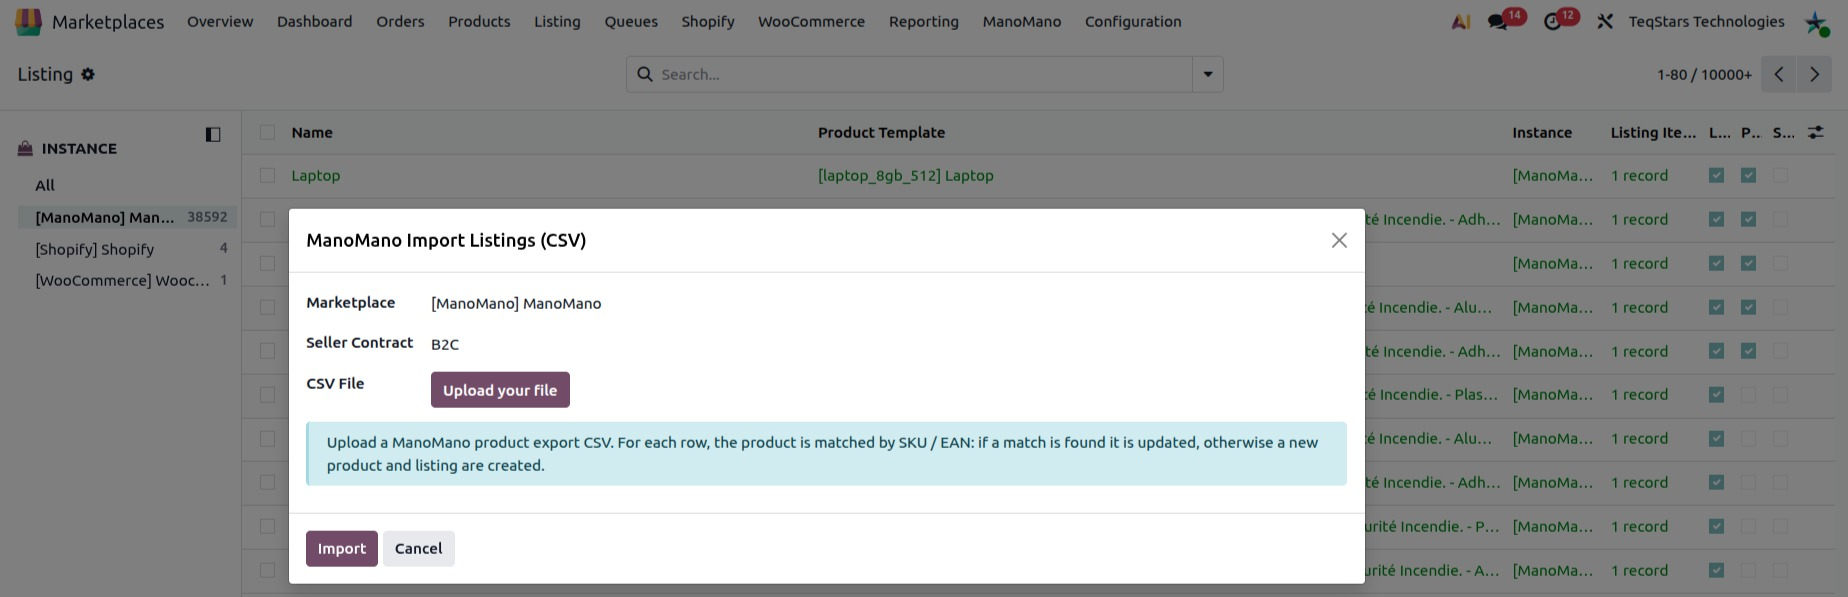
Task: Open the AI assistant icon in top bar
Action: 1461,22
